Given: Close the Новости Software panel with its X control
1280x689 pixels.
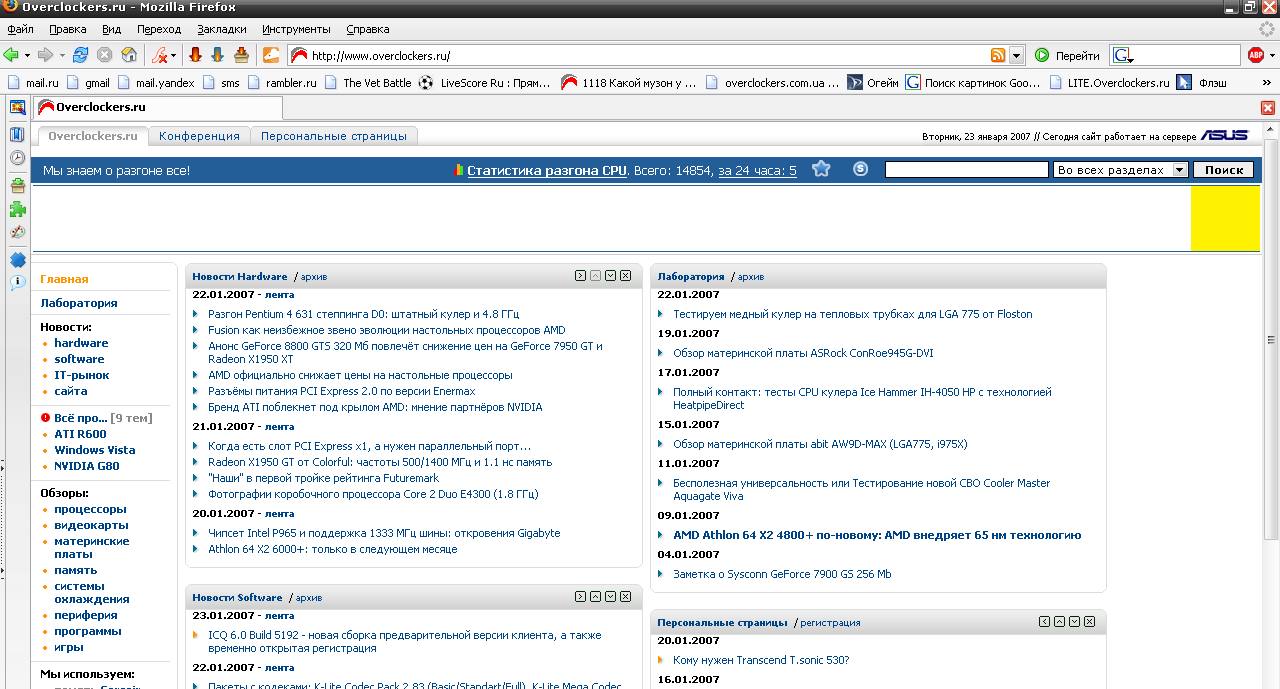Looking at the screenshot, I should [x=625, y=597].
